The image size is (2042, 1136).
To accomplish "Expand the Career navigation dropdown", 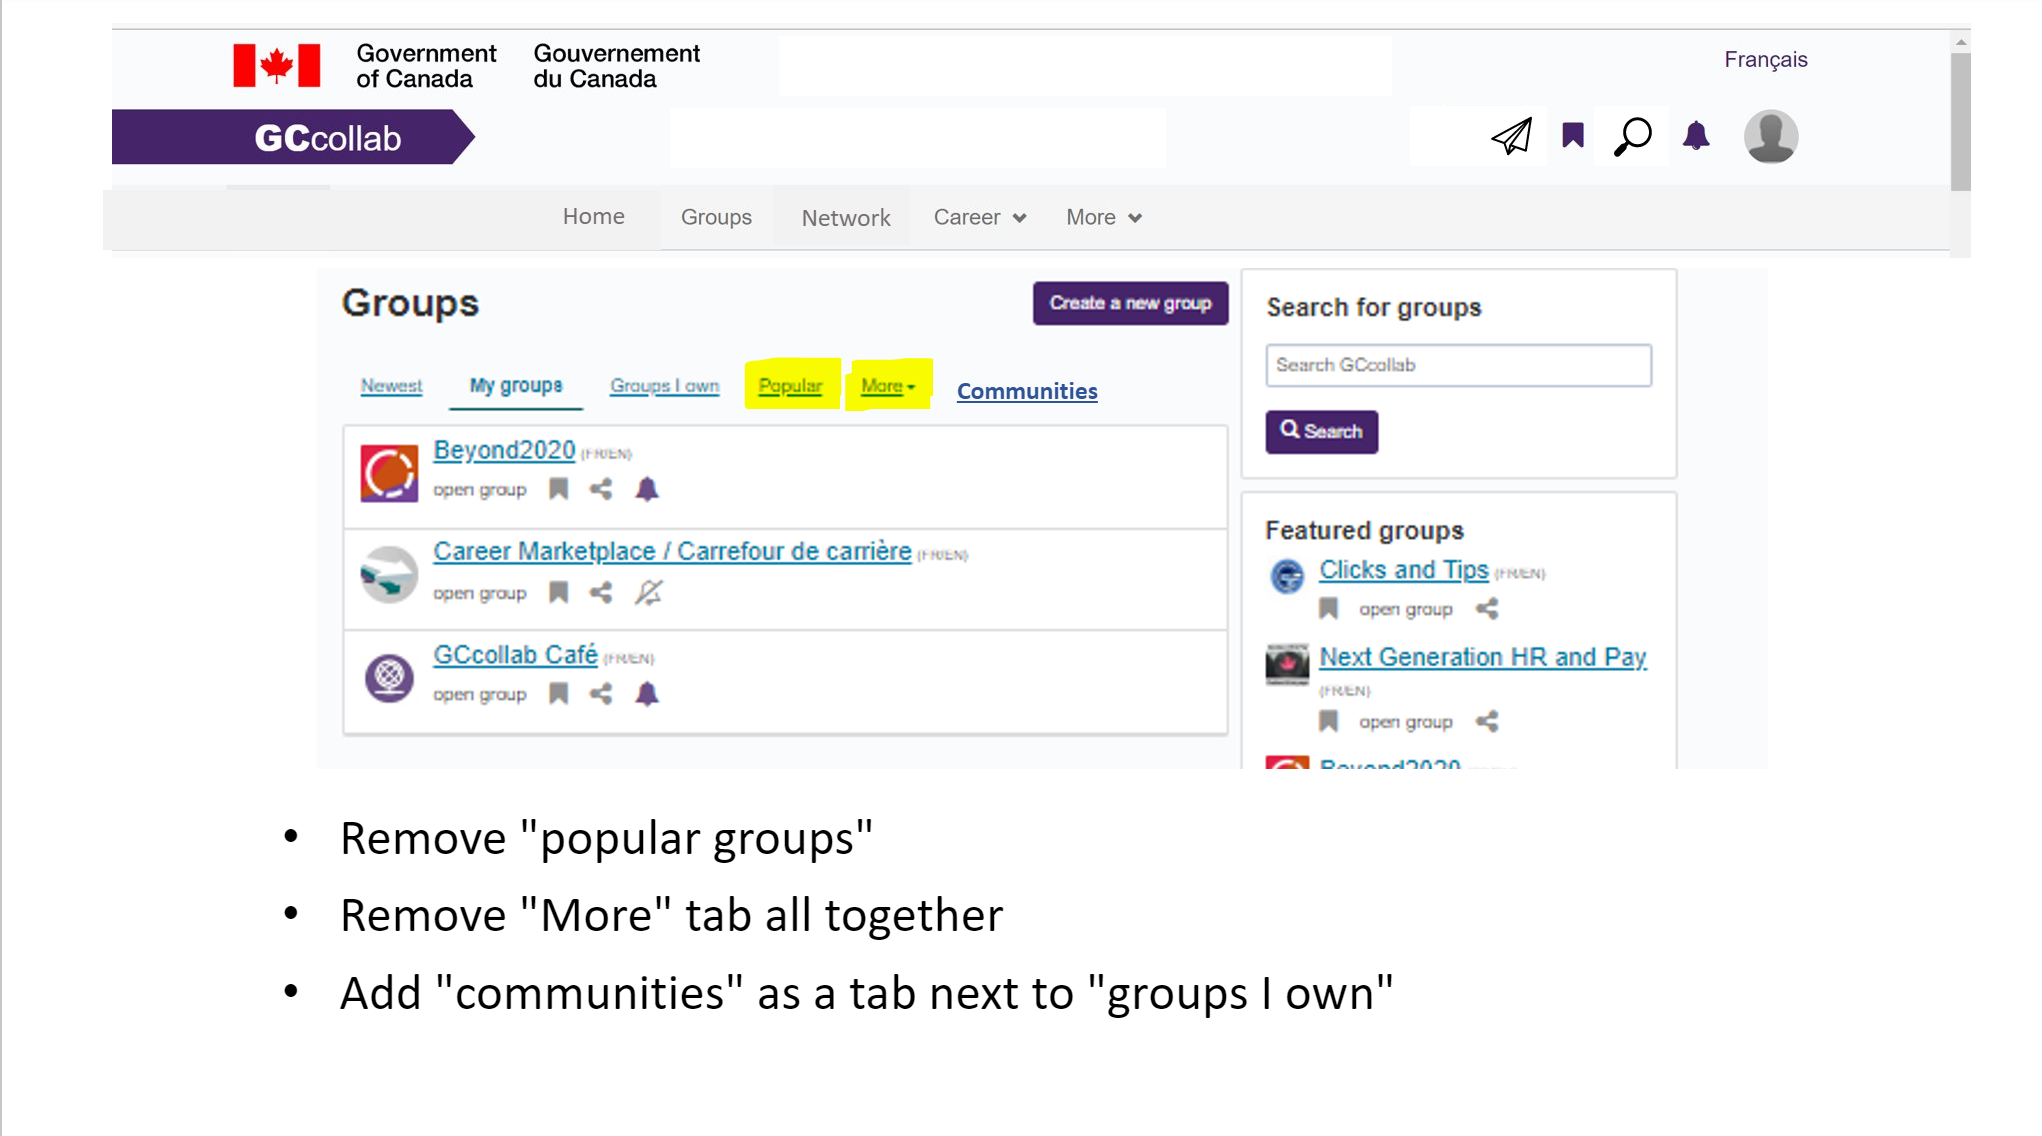I will (979, 217).
